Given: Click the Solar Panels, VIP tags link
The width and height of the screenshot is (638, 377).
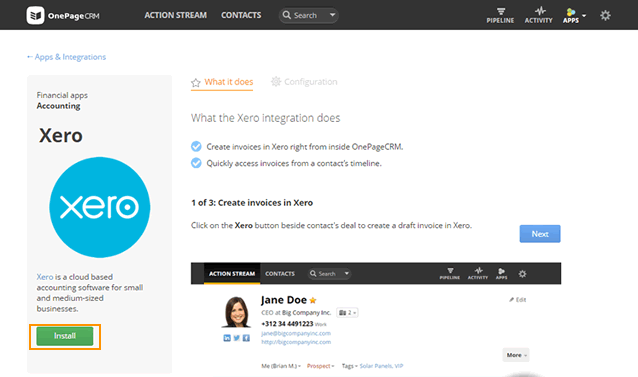Looking at the screenshot, I should pyautogui.click(x=381, y=366).
